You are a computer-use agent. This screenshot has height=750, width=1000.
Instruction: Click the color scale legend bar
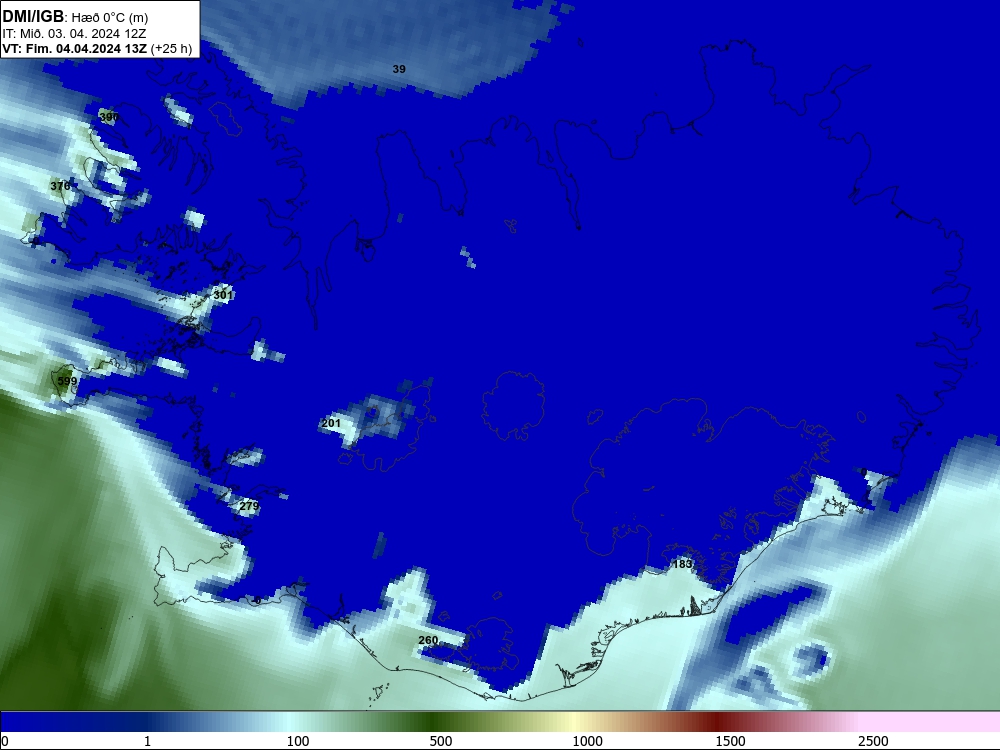click(500, 722)
